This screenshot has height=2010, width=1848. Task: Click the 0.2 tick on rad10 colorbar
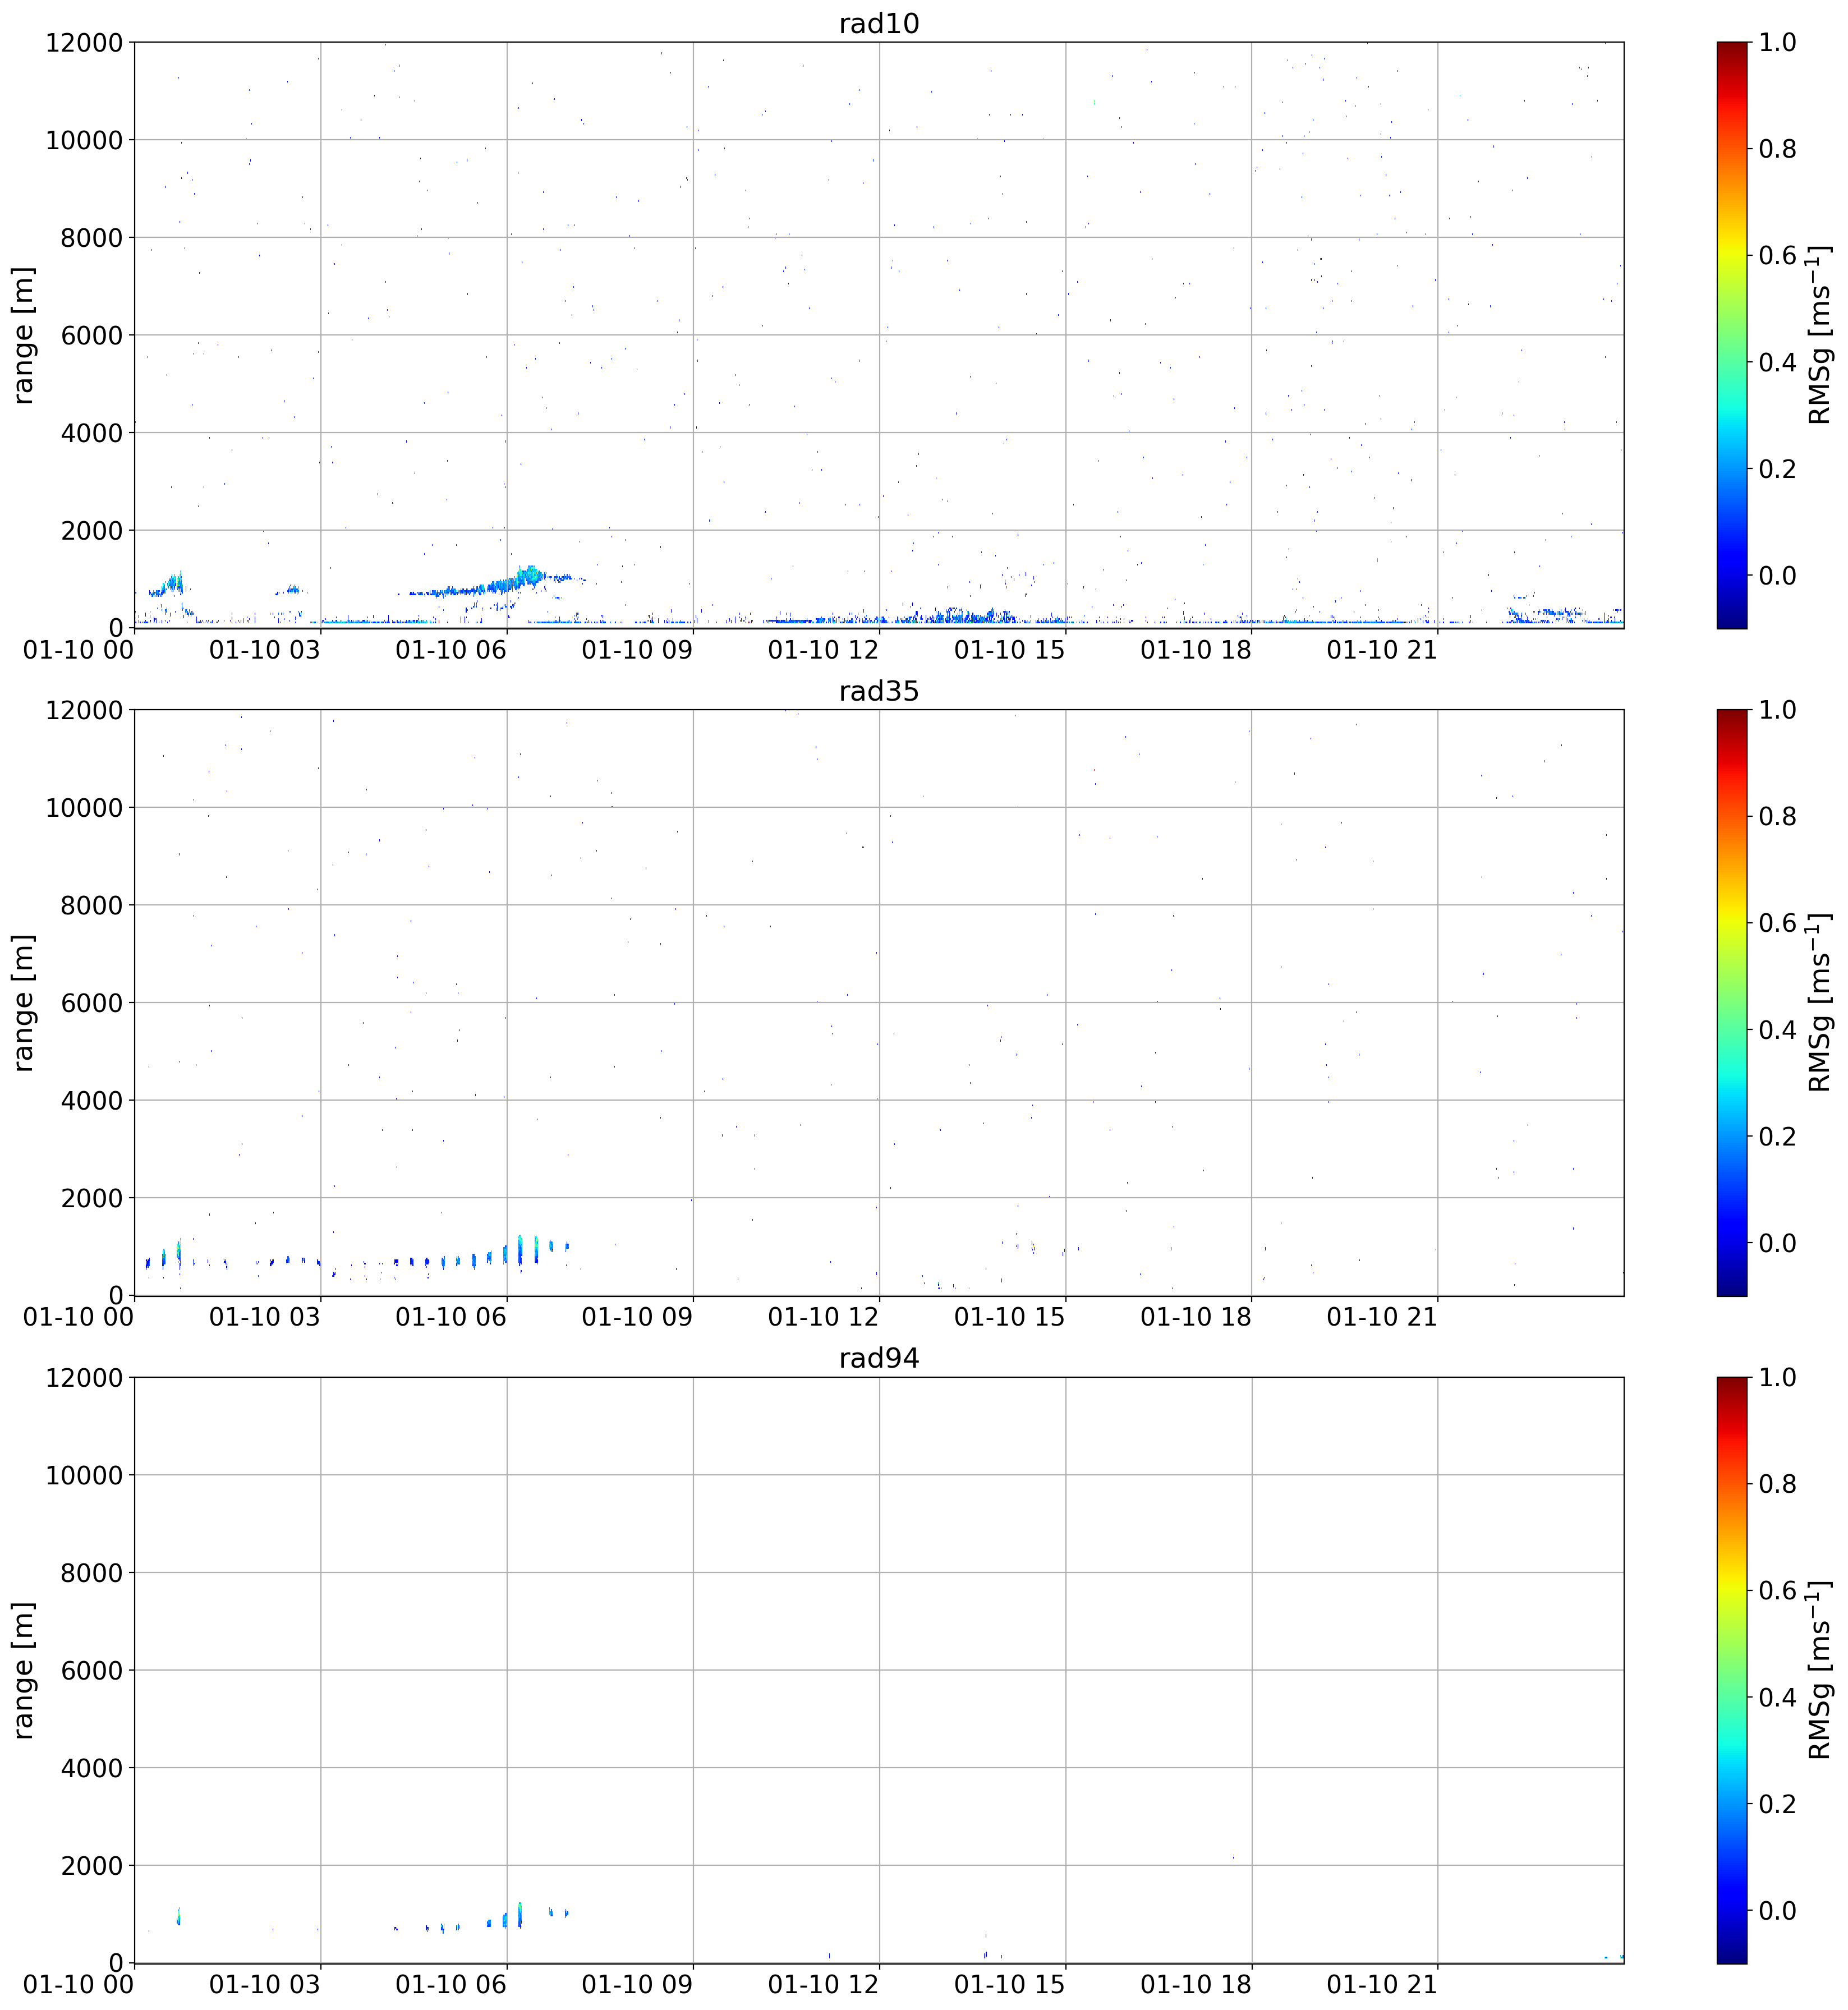1778,468
